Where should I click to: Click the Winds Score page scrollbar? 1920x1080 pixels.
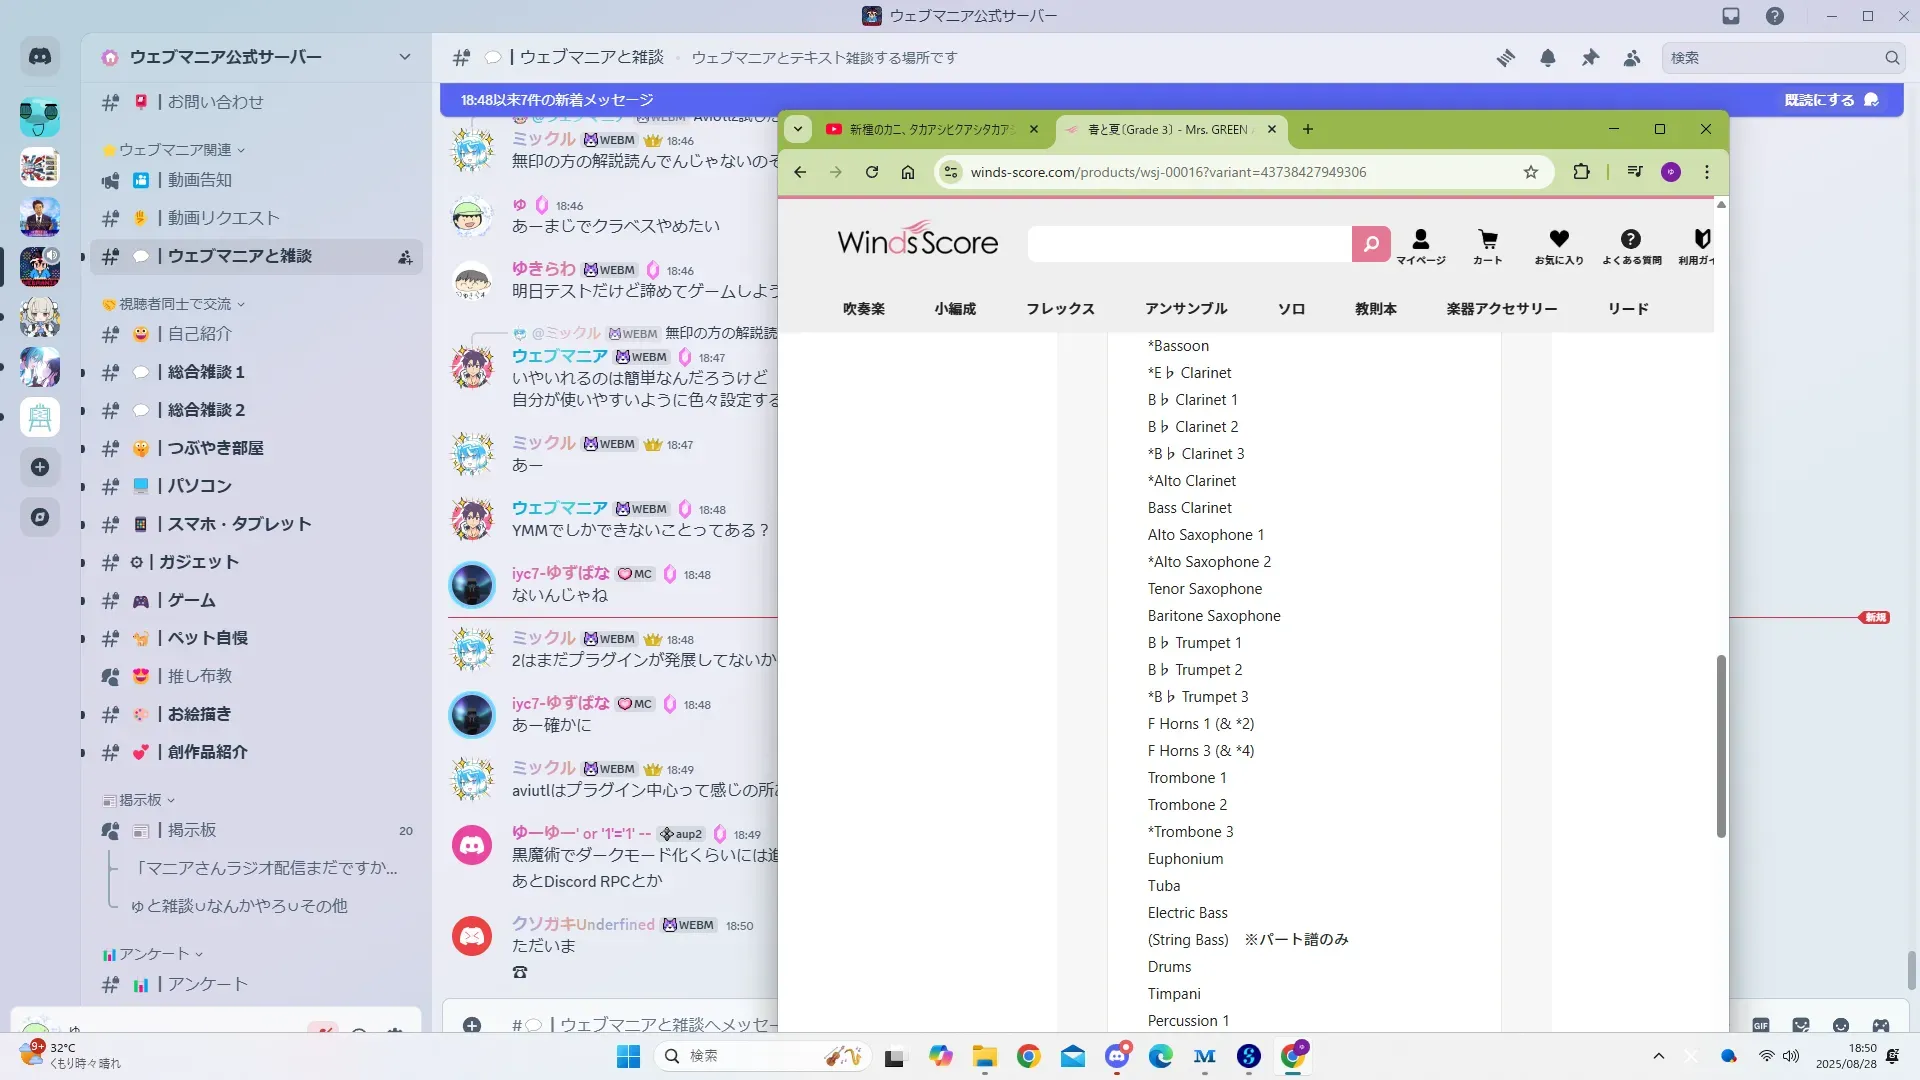pyautogui.click(x=1721, y=745)
